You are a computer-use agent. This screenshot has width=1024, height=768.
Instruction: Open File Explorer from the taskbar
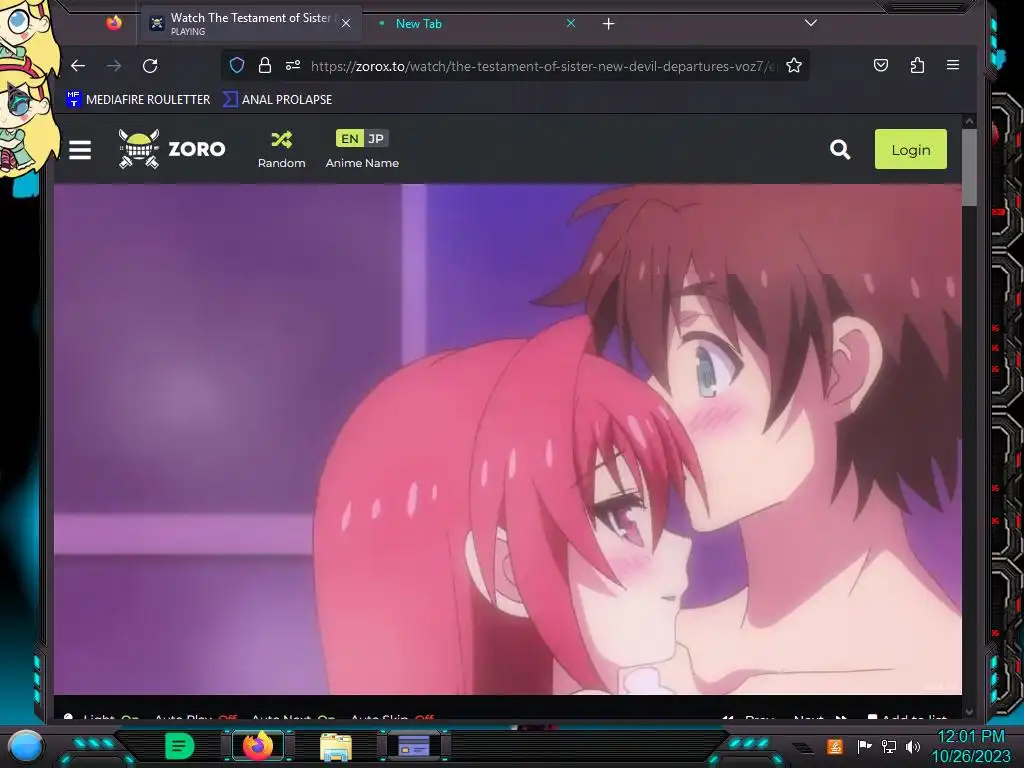tap(336, 746)
